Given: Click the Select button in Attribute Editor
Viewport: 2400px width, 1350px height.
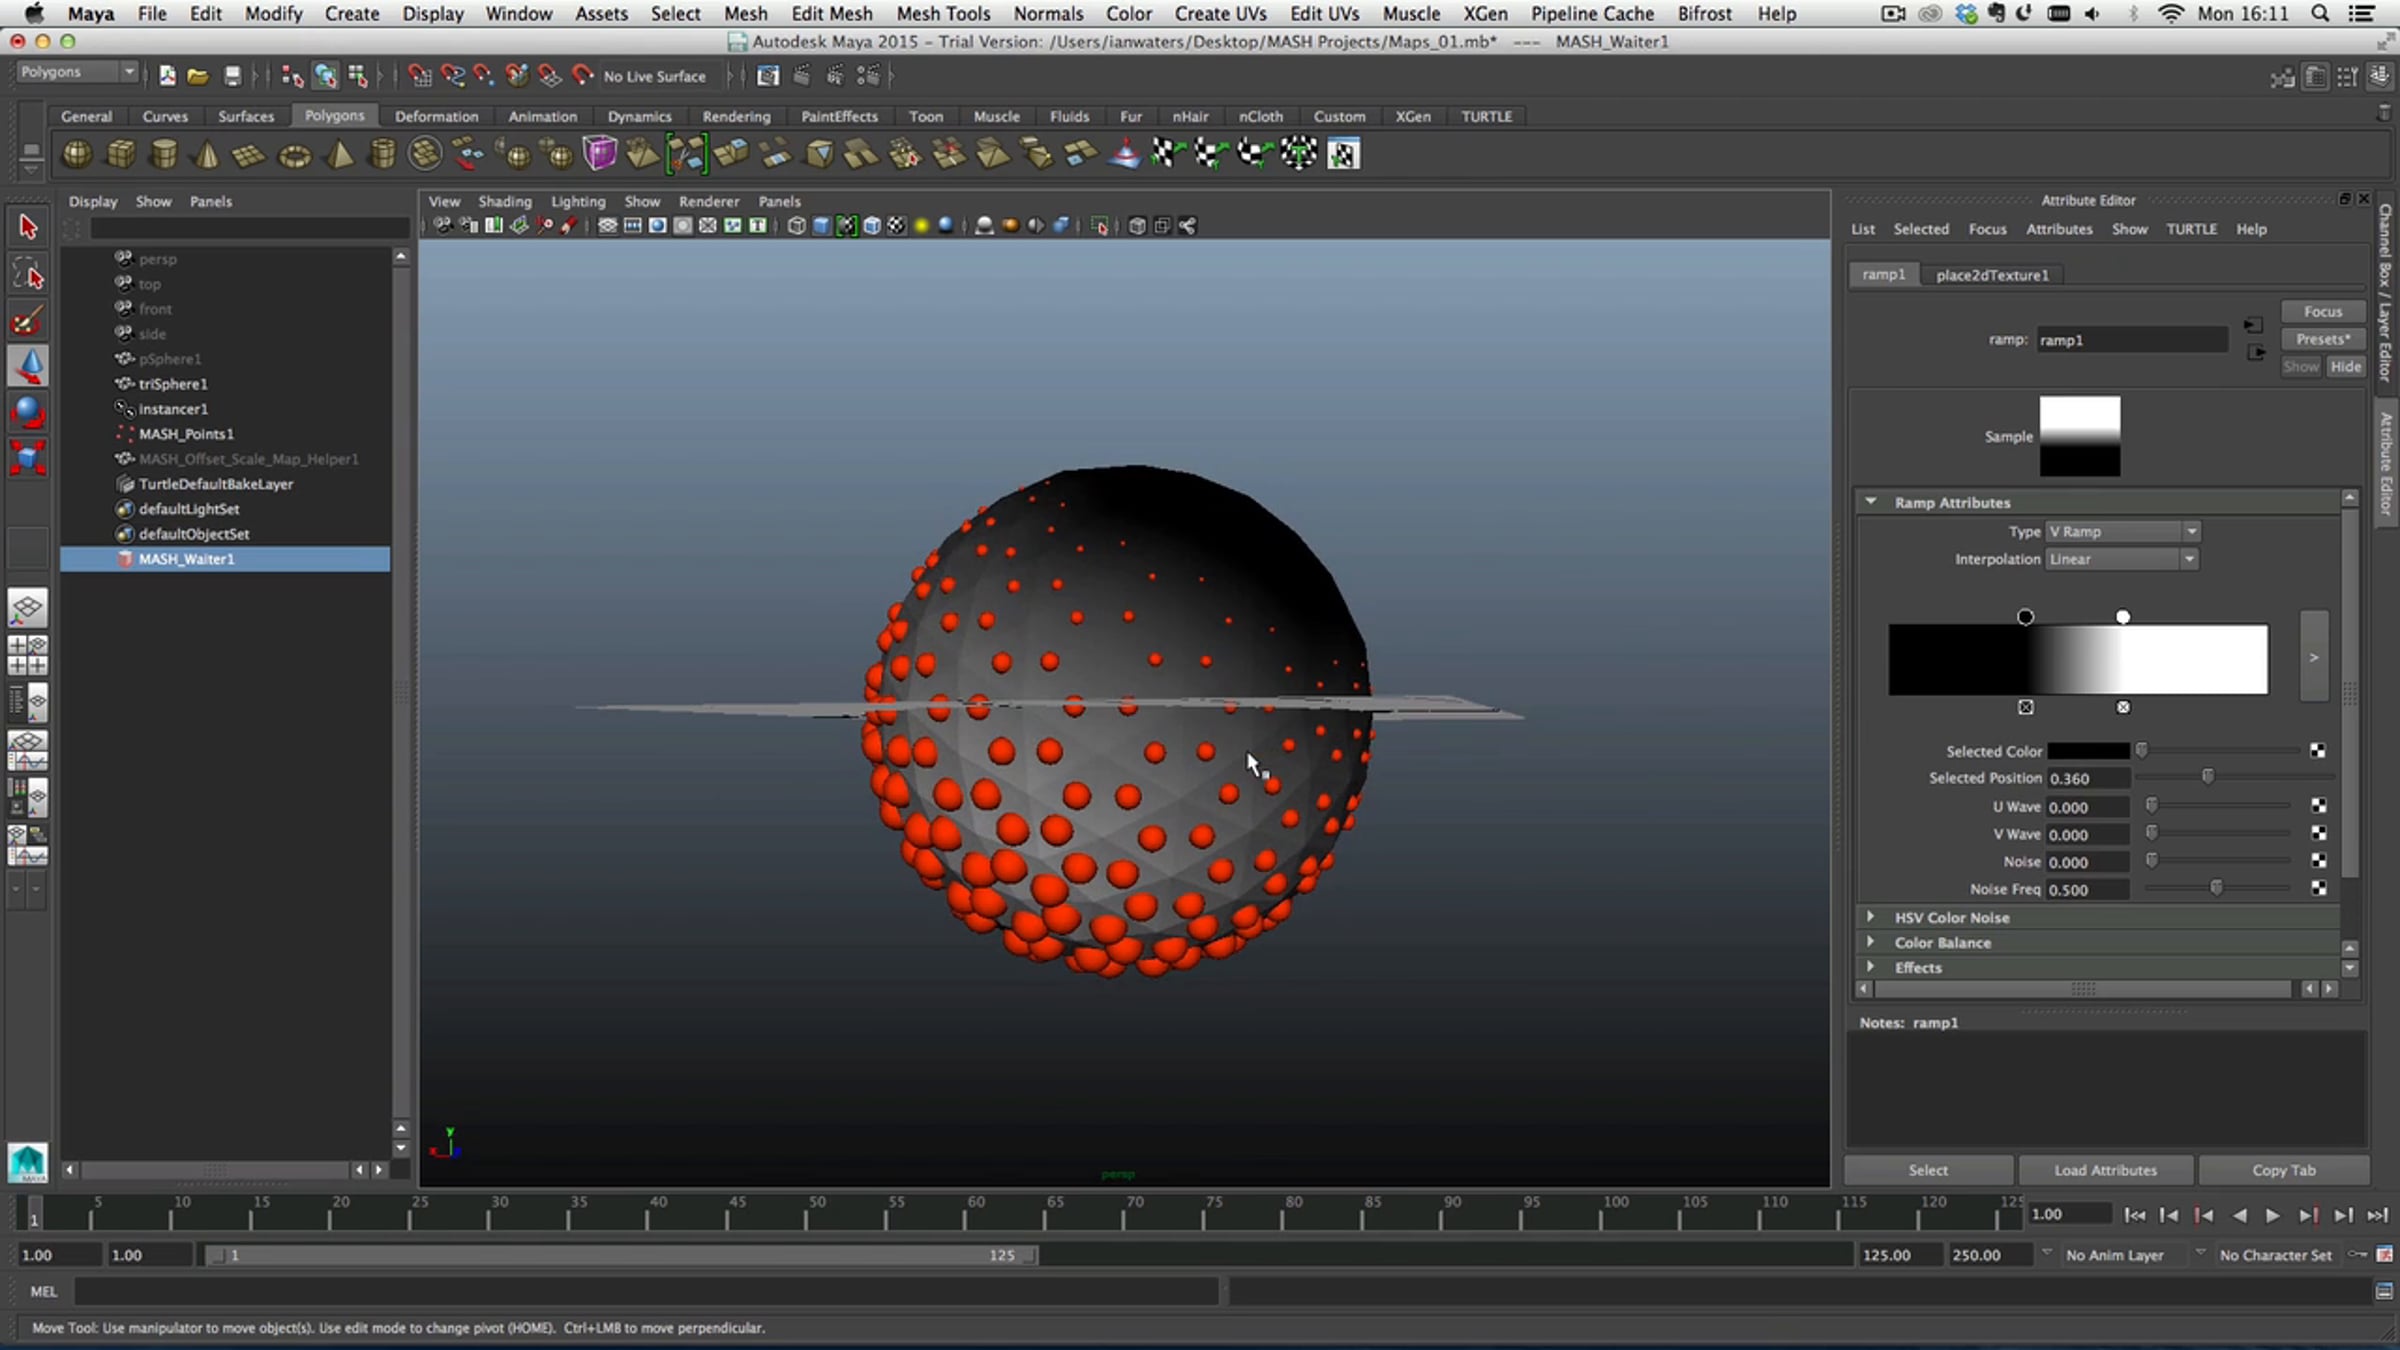Looking at the screenshot, I should pyautogui.click(x=1928, y=1170).
